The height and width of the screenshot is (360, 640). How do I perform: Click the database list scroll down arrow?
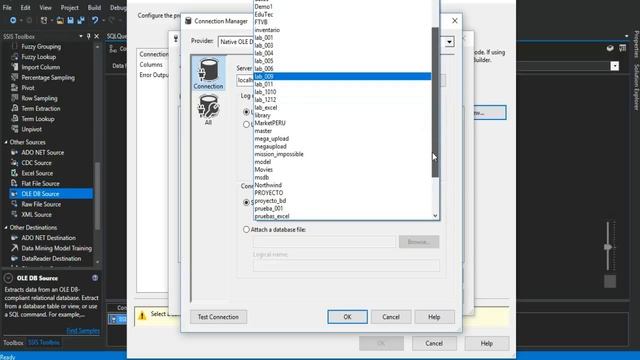(435, 216)
